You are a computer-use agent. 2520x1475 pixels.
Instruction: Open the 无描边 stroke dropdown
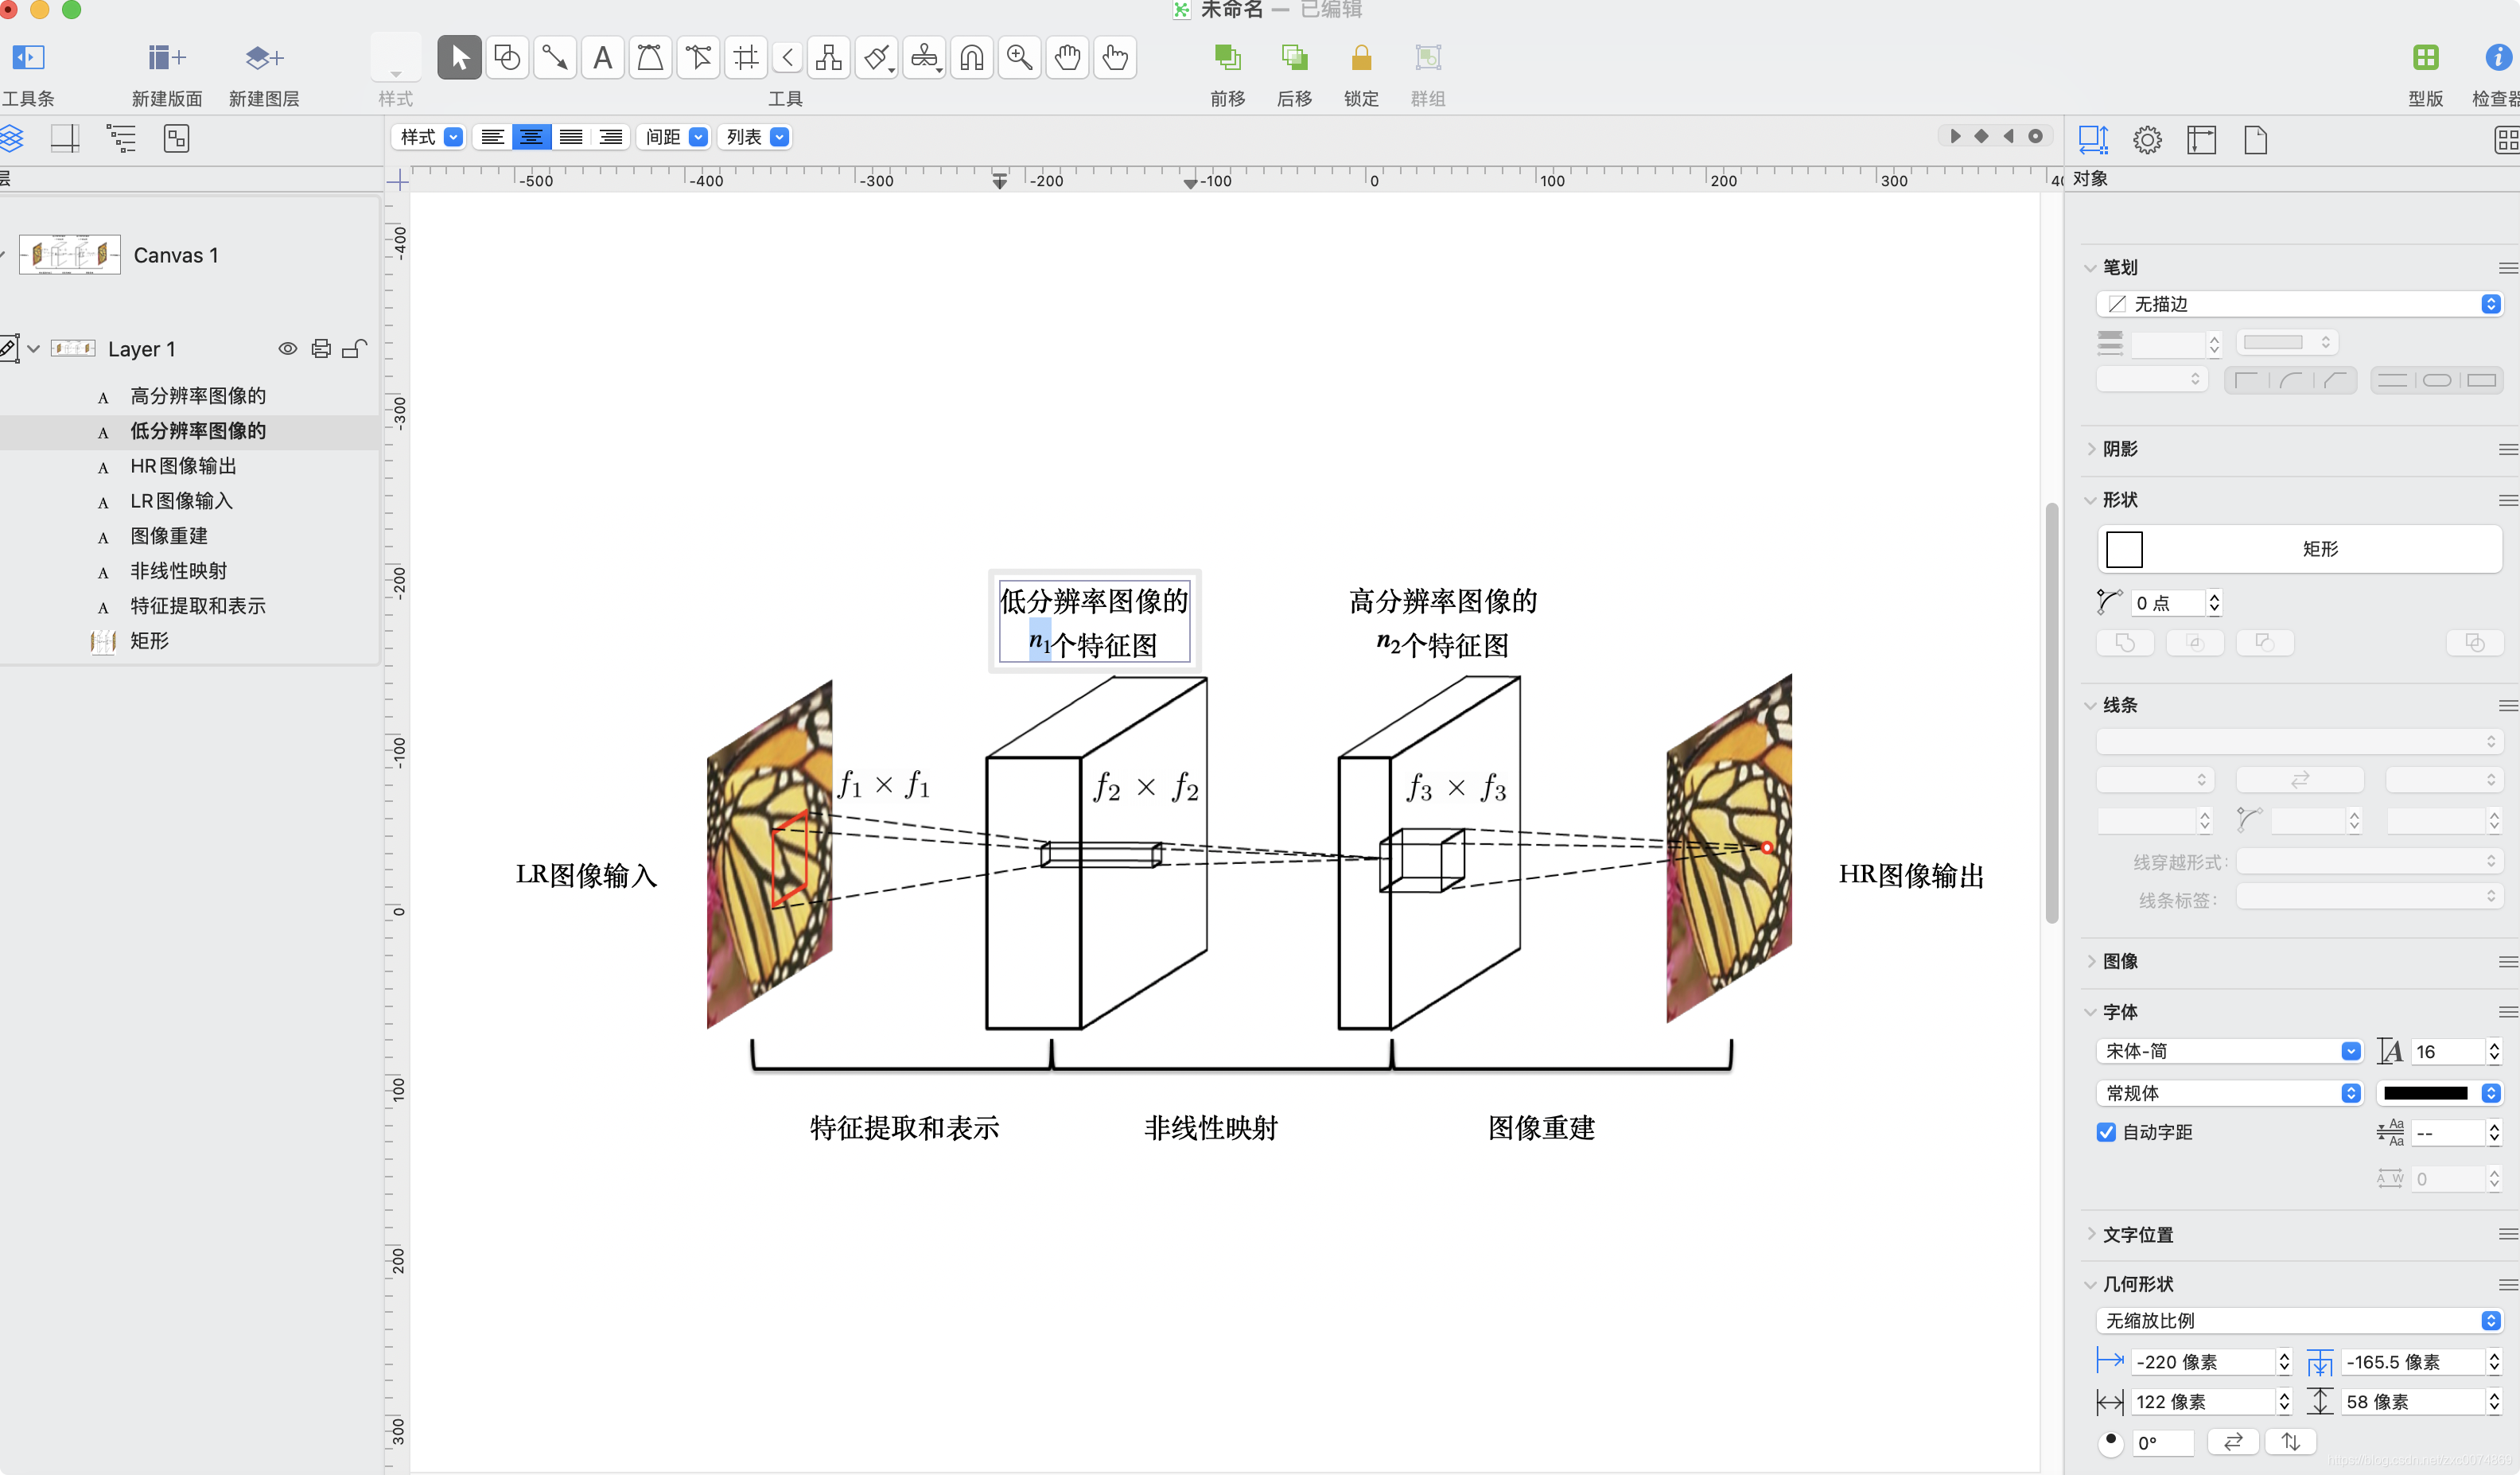coord(2298,304)
